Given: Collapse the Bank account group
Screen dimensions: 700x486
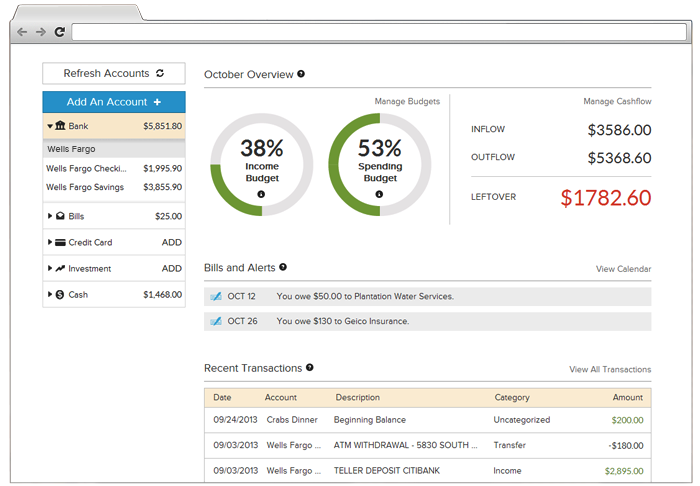Looking at the screenshot, I should tap(50, 126).
